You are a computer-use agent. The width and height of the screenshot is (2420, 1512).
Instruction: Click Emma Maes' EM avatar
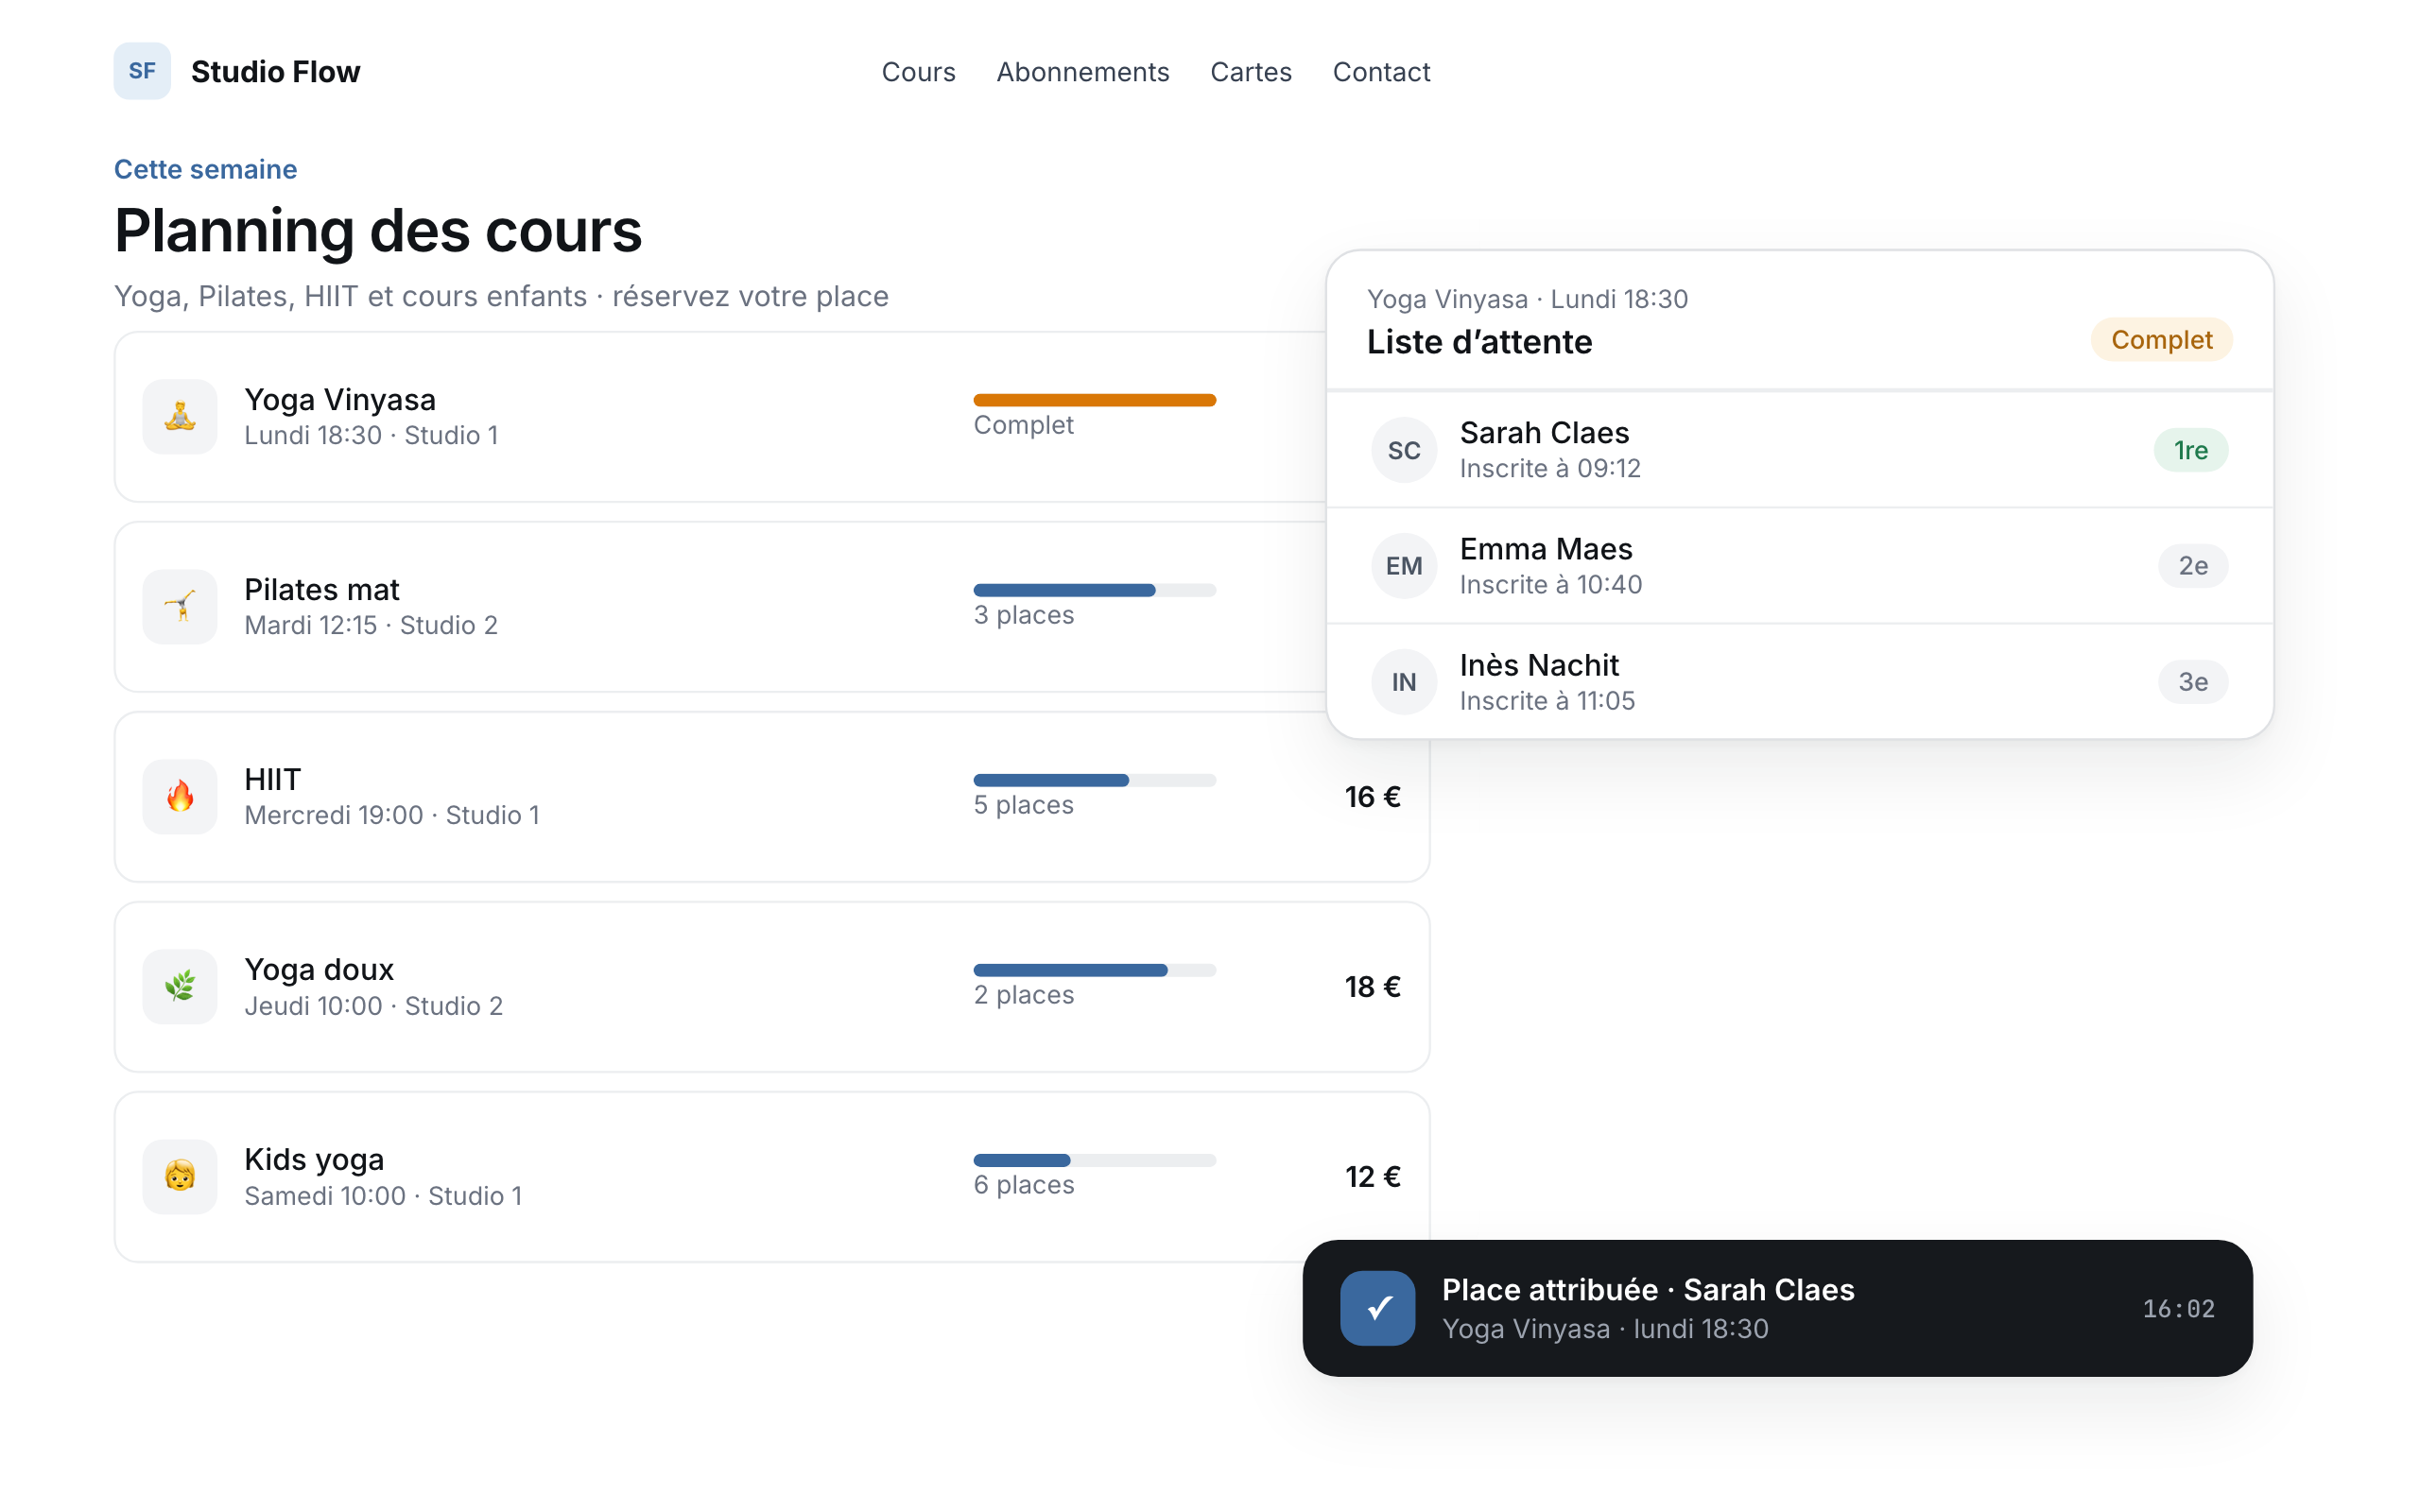coord(1404,566)
